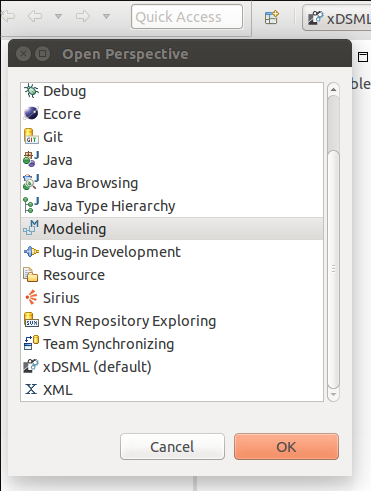Select the Modeling perspective entry

172,229
